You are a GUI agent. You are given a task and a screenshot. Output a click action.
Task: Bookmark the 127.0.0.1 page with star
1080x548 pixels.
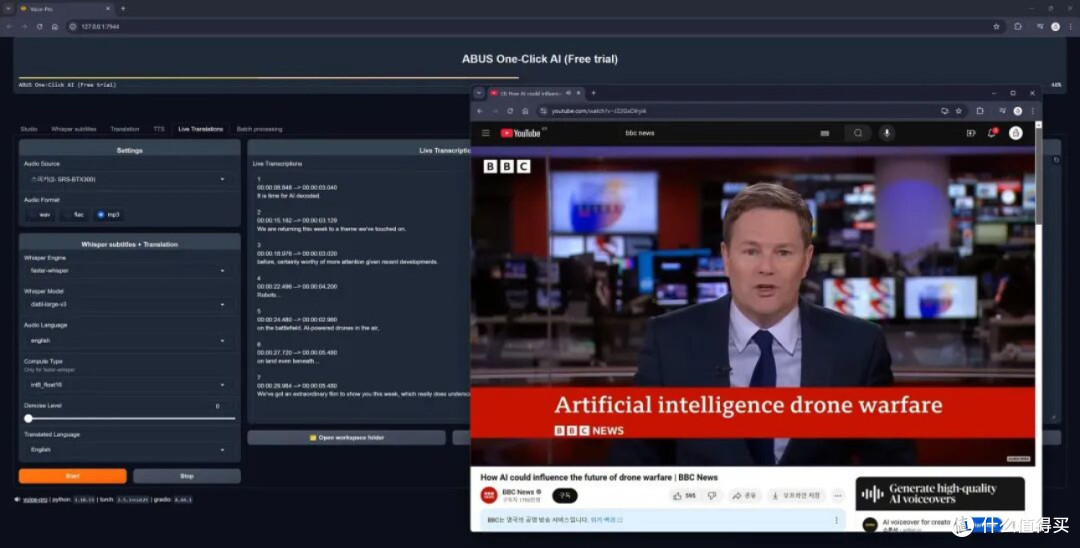[996, 27]
